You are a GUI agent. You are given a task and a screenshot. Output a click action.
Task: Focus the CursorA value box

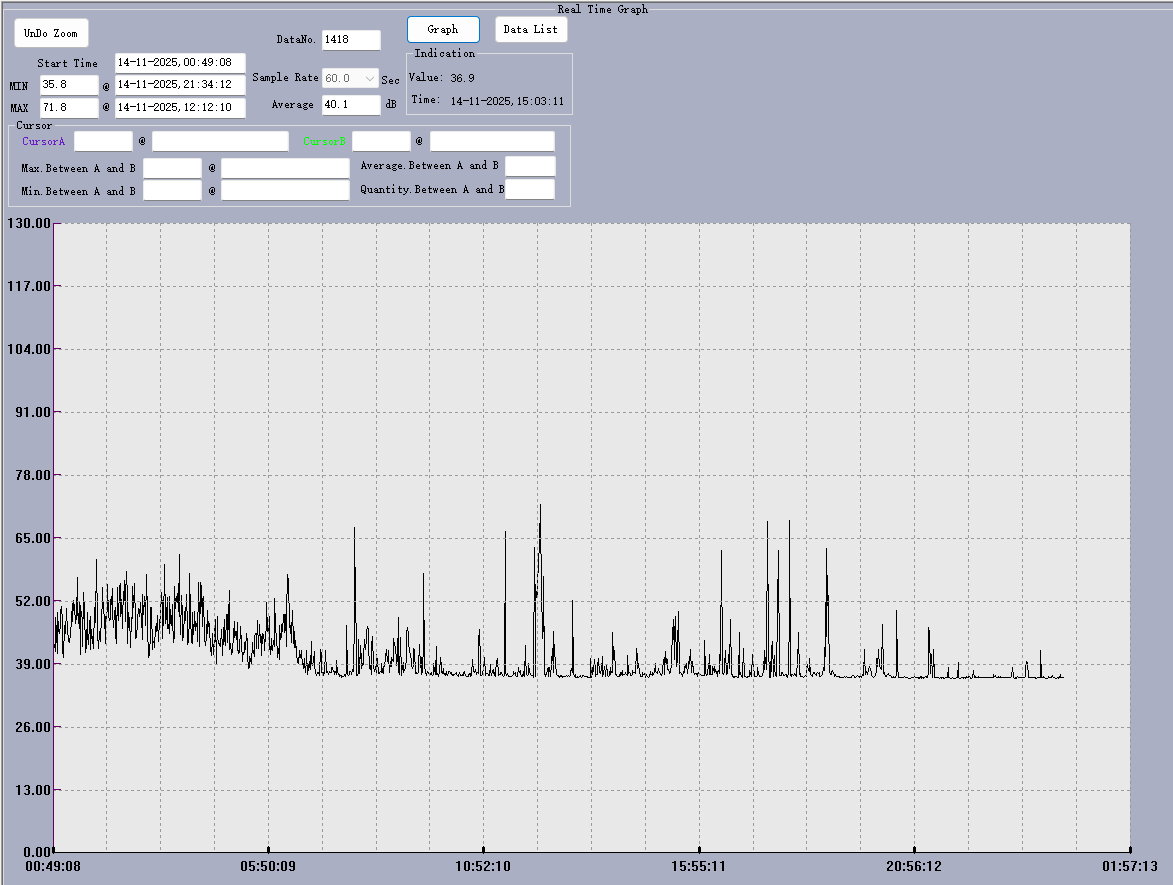tap(103, 142)
